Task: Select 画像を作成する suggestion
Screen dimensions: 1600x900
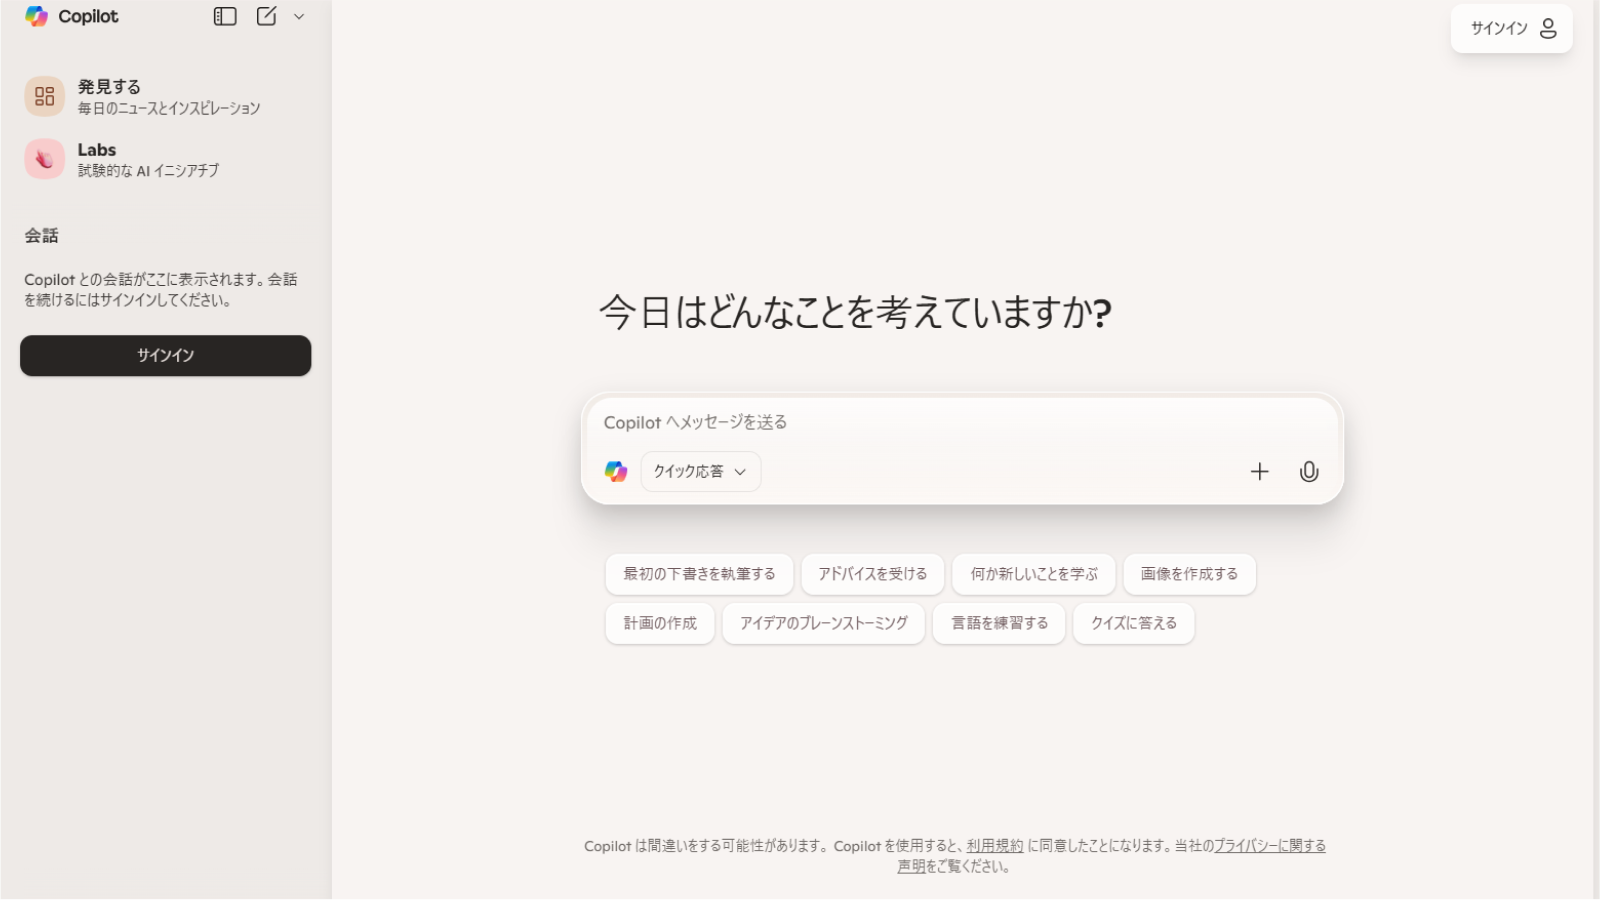Action: click(1189, 574)
